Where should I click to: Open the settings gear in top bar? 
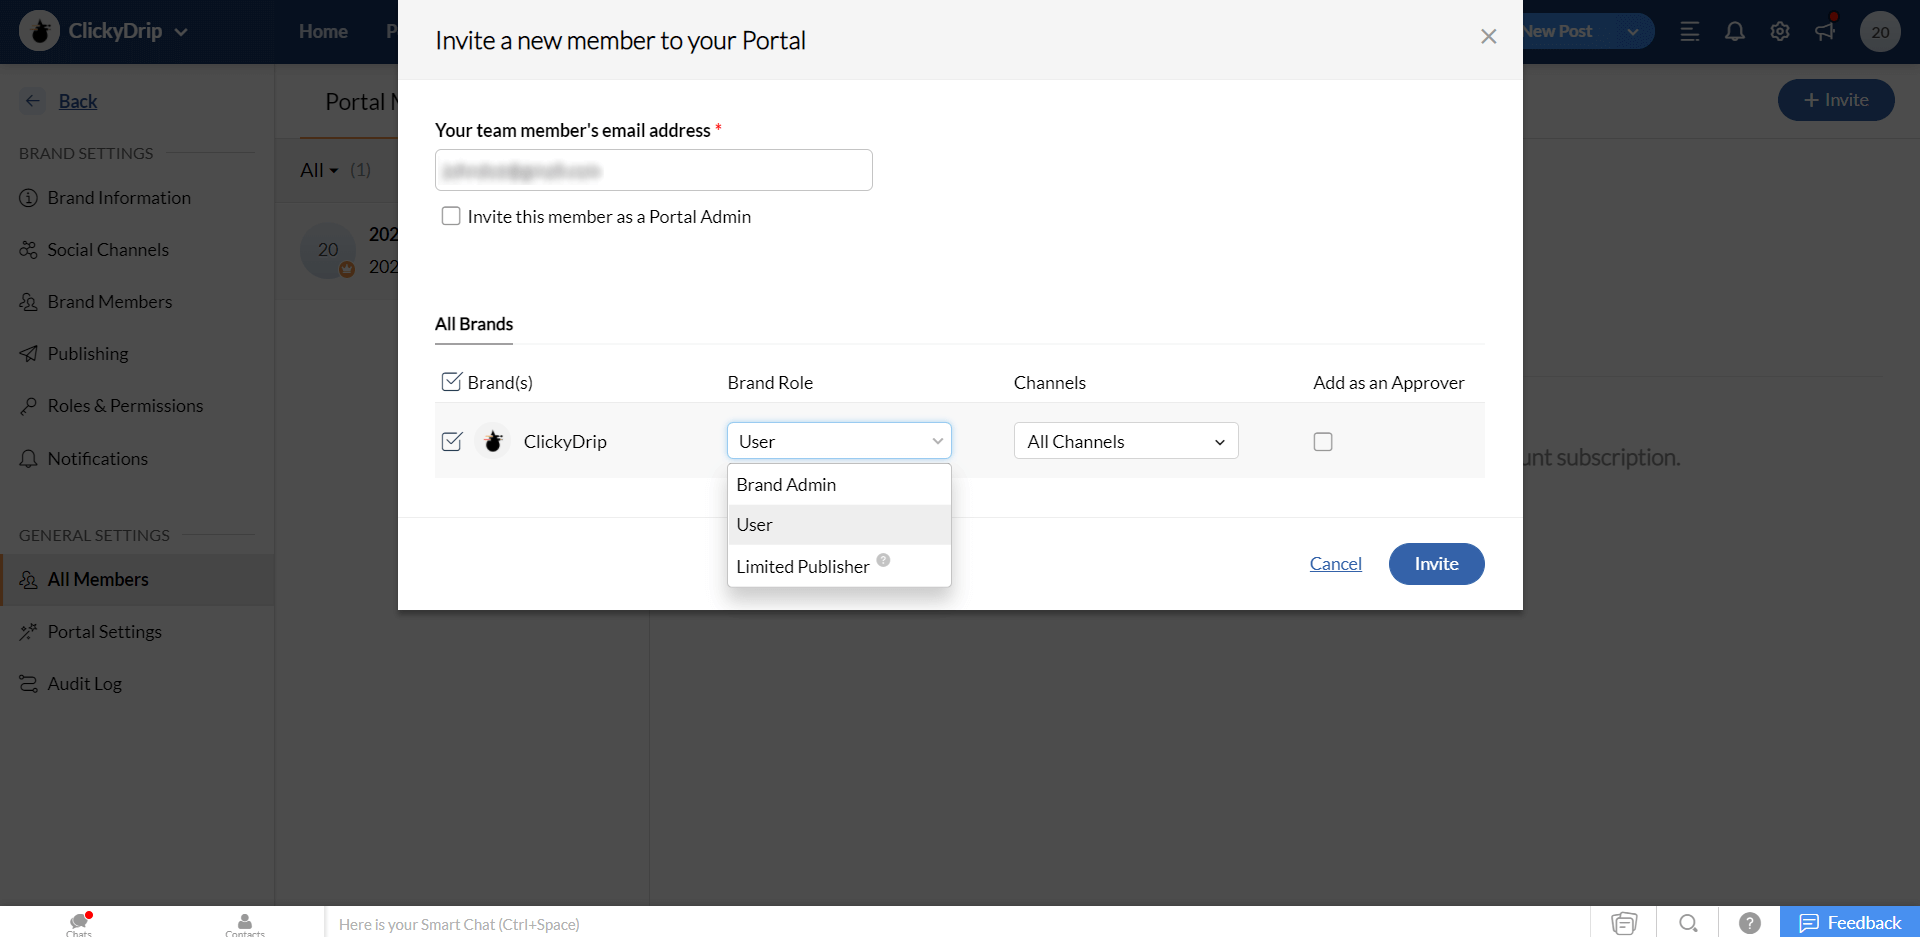point(1780,32)
